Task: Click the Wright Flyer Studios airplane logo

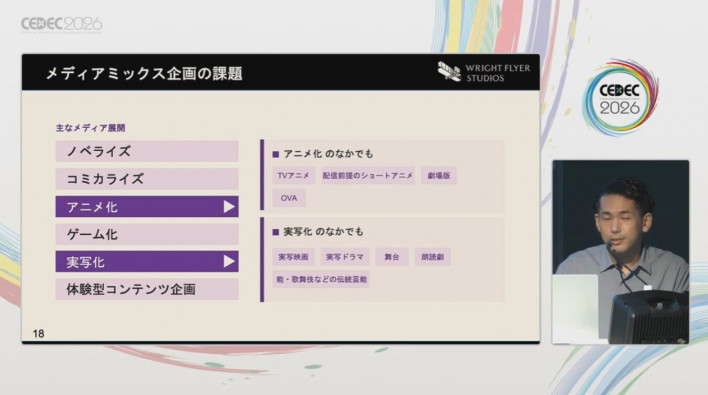Action: tap(449, 72)
